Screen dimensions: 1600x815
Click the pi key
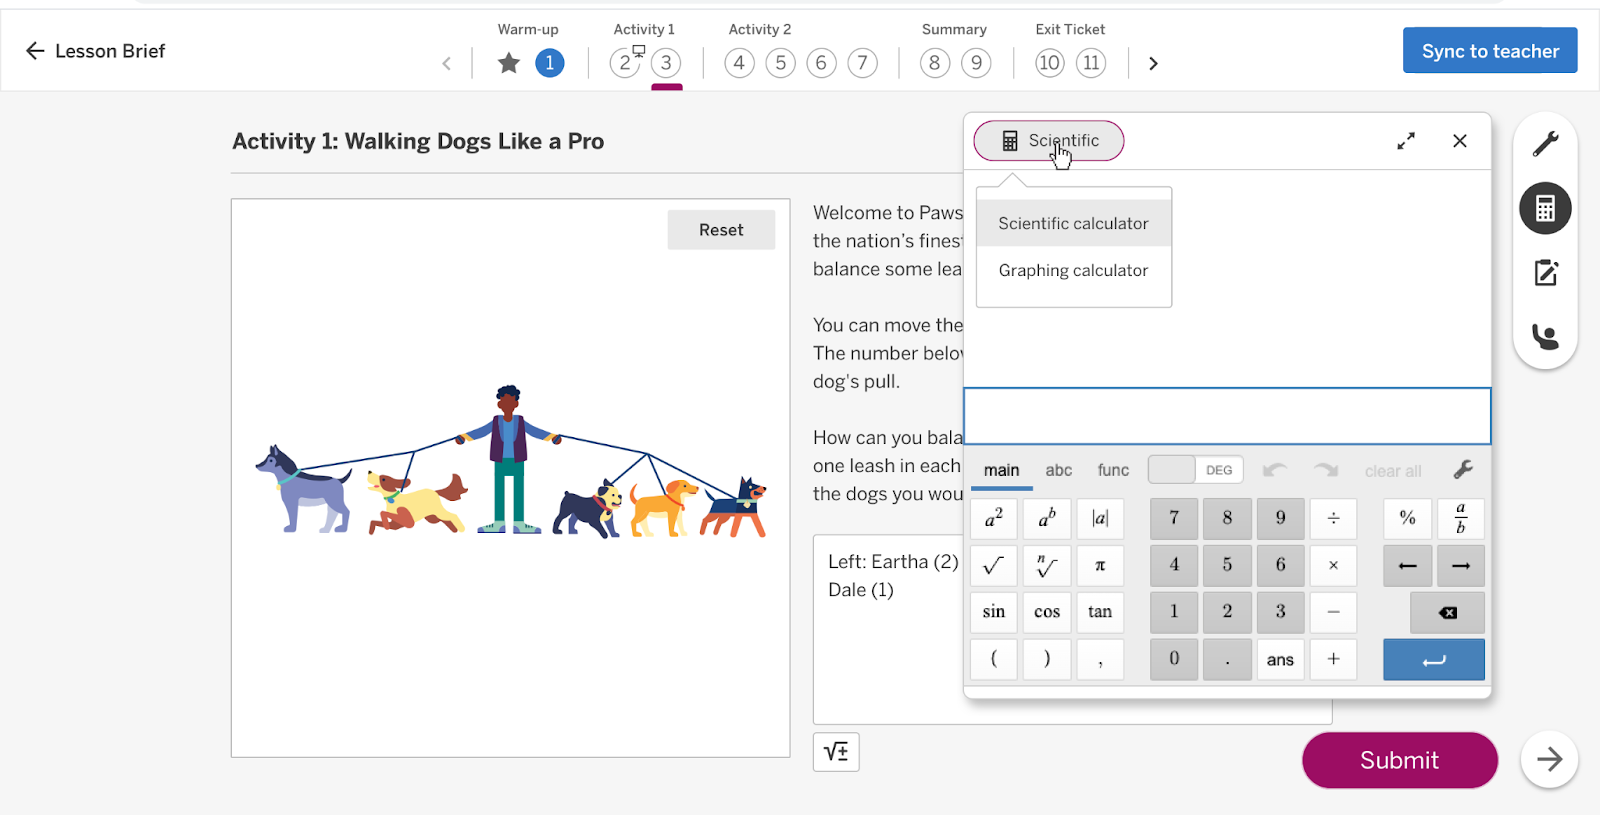pos(1100,566)
